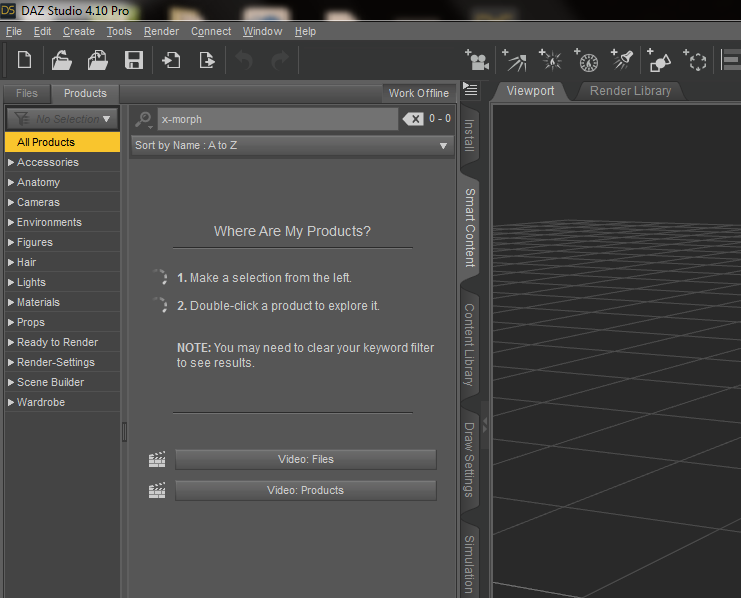Click the Video: Files button
The width and height of the screenshot is (741, 598).
click(306, 459)
